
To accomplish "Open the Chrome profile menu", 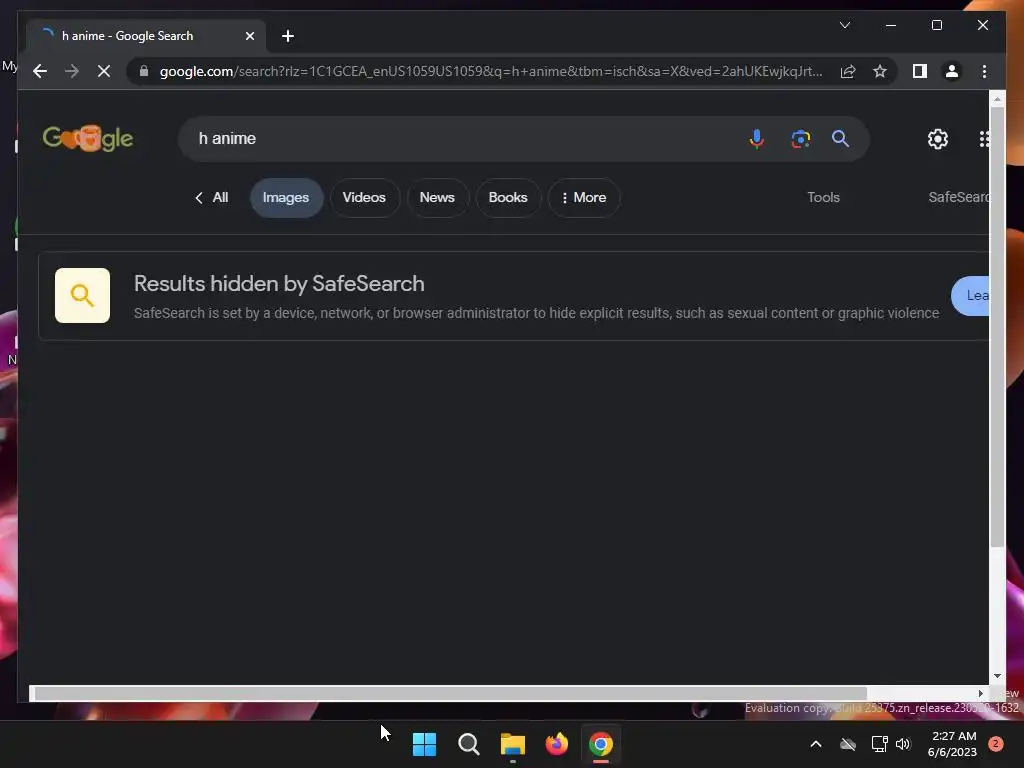I will click(952, 71).
